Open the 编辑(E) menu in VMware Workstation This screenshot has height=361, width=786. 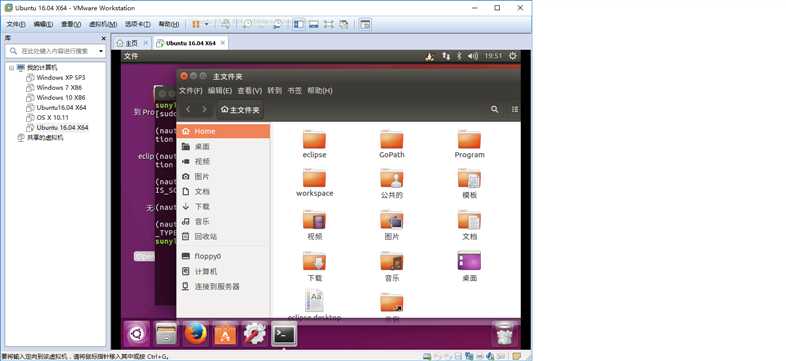click(x=43, y=24)
